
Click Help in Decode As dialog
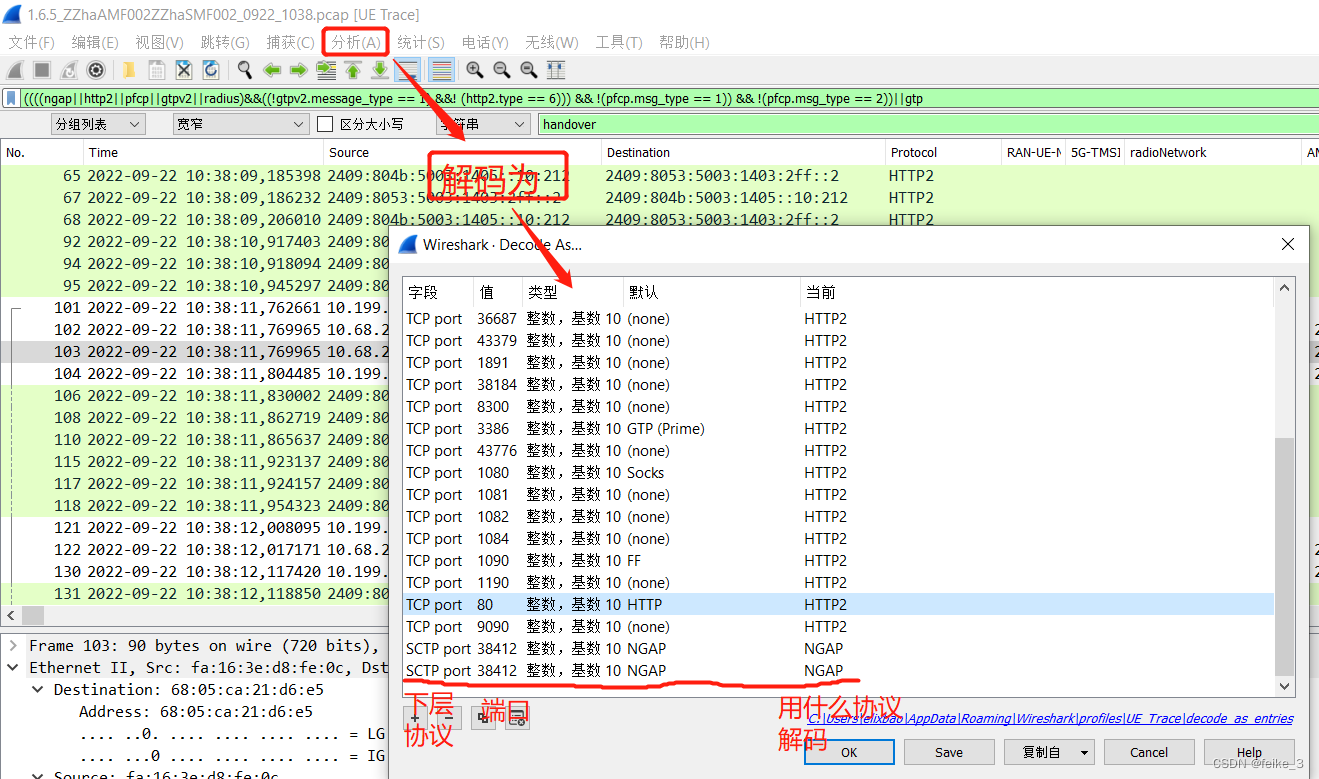(x=1249, y=752)
